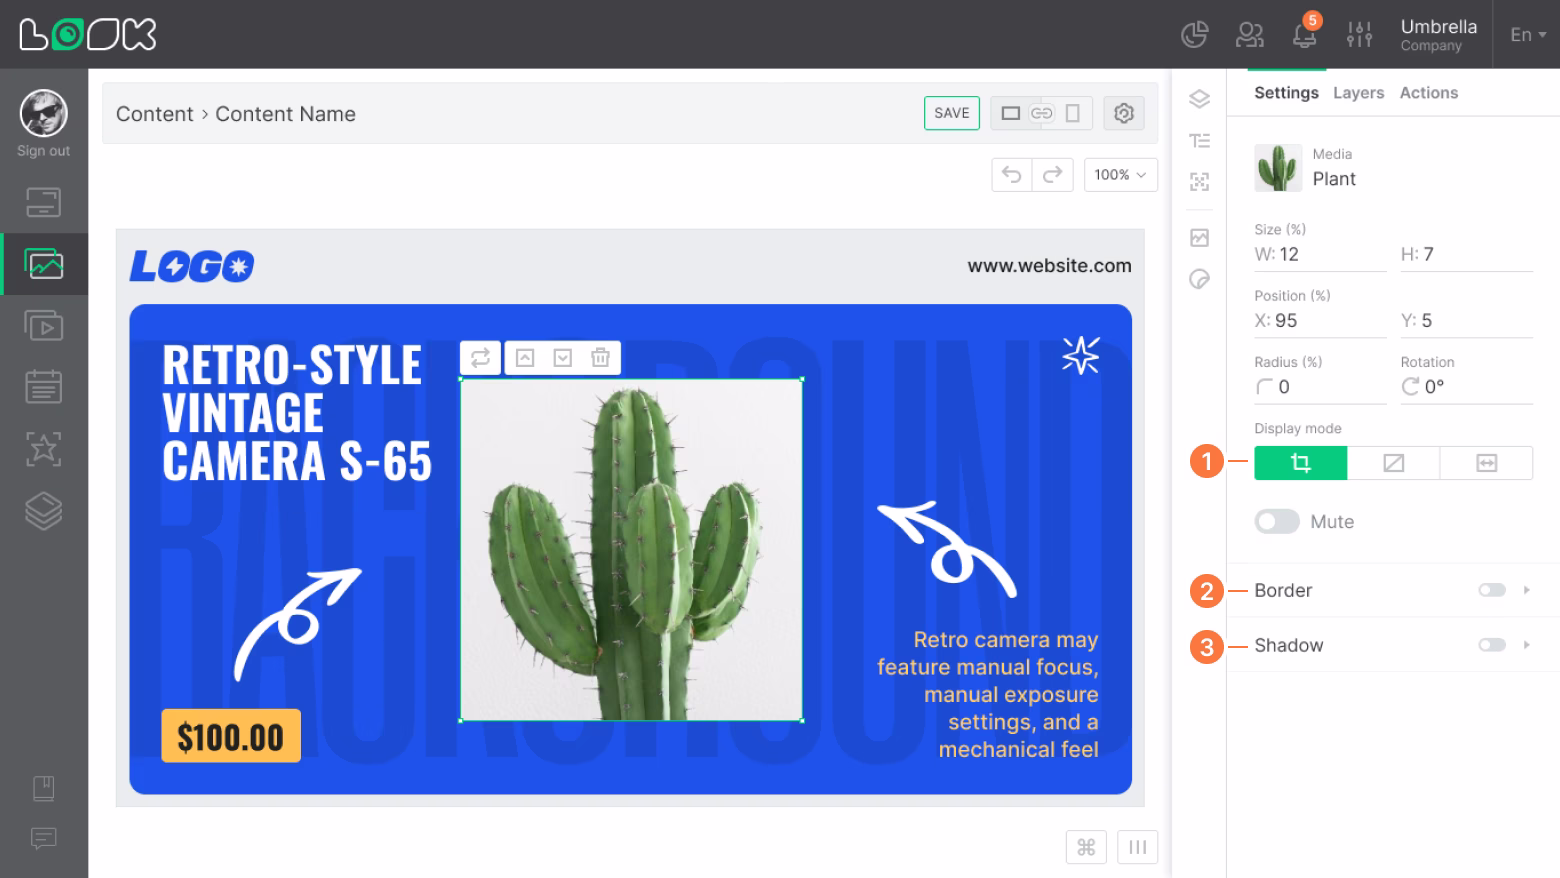Click the Content breadcrumb link

pos(154,114)
